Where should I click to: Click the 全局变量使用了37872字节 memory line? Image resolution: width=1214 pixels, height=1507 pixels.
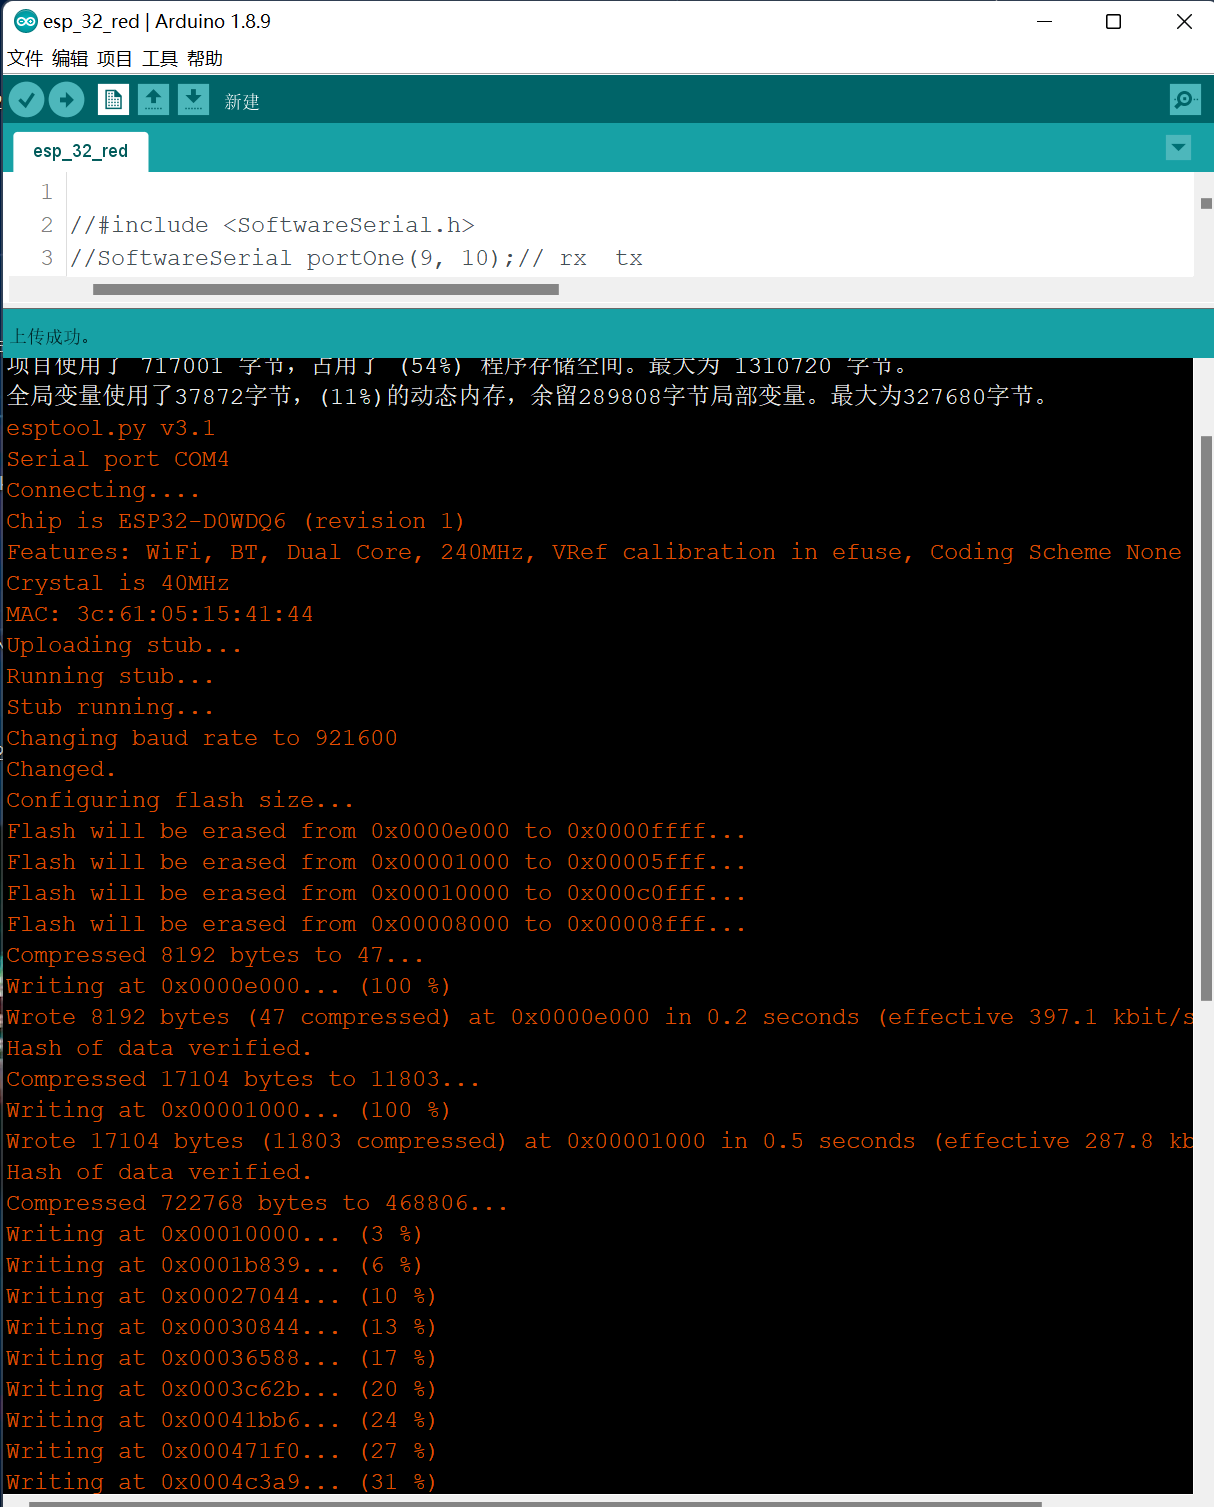530,396
